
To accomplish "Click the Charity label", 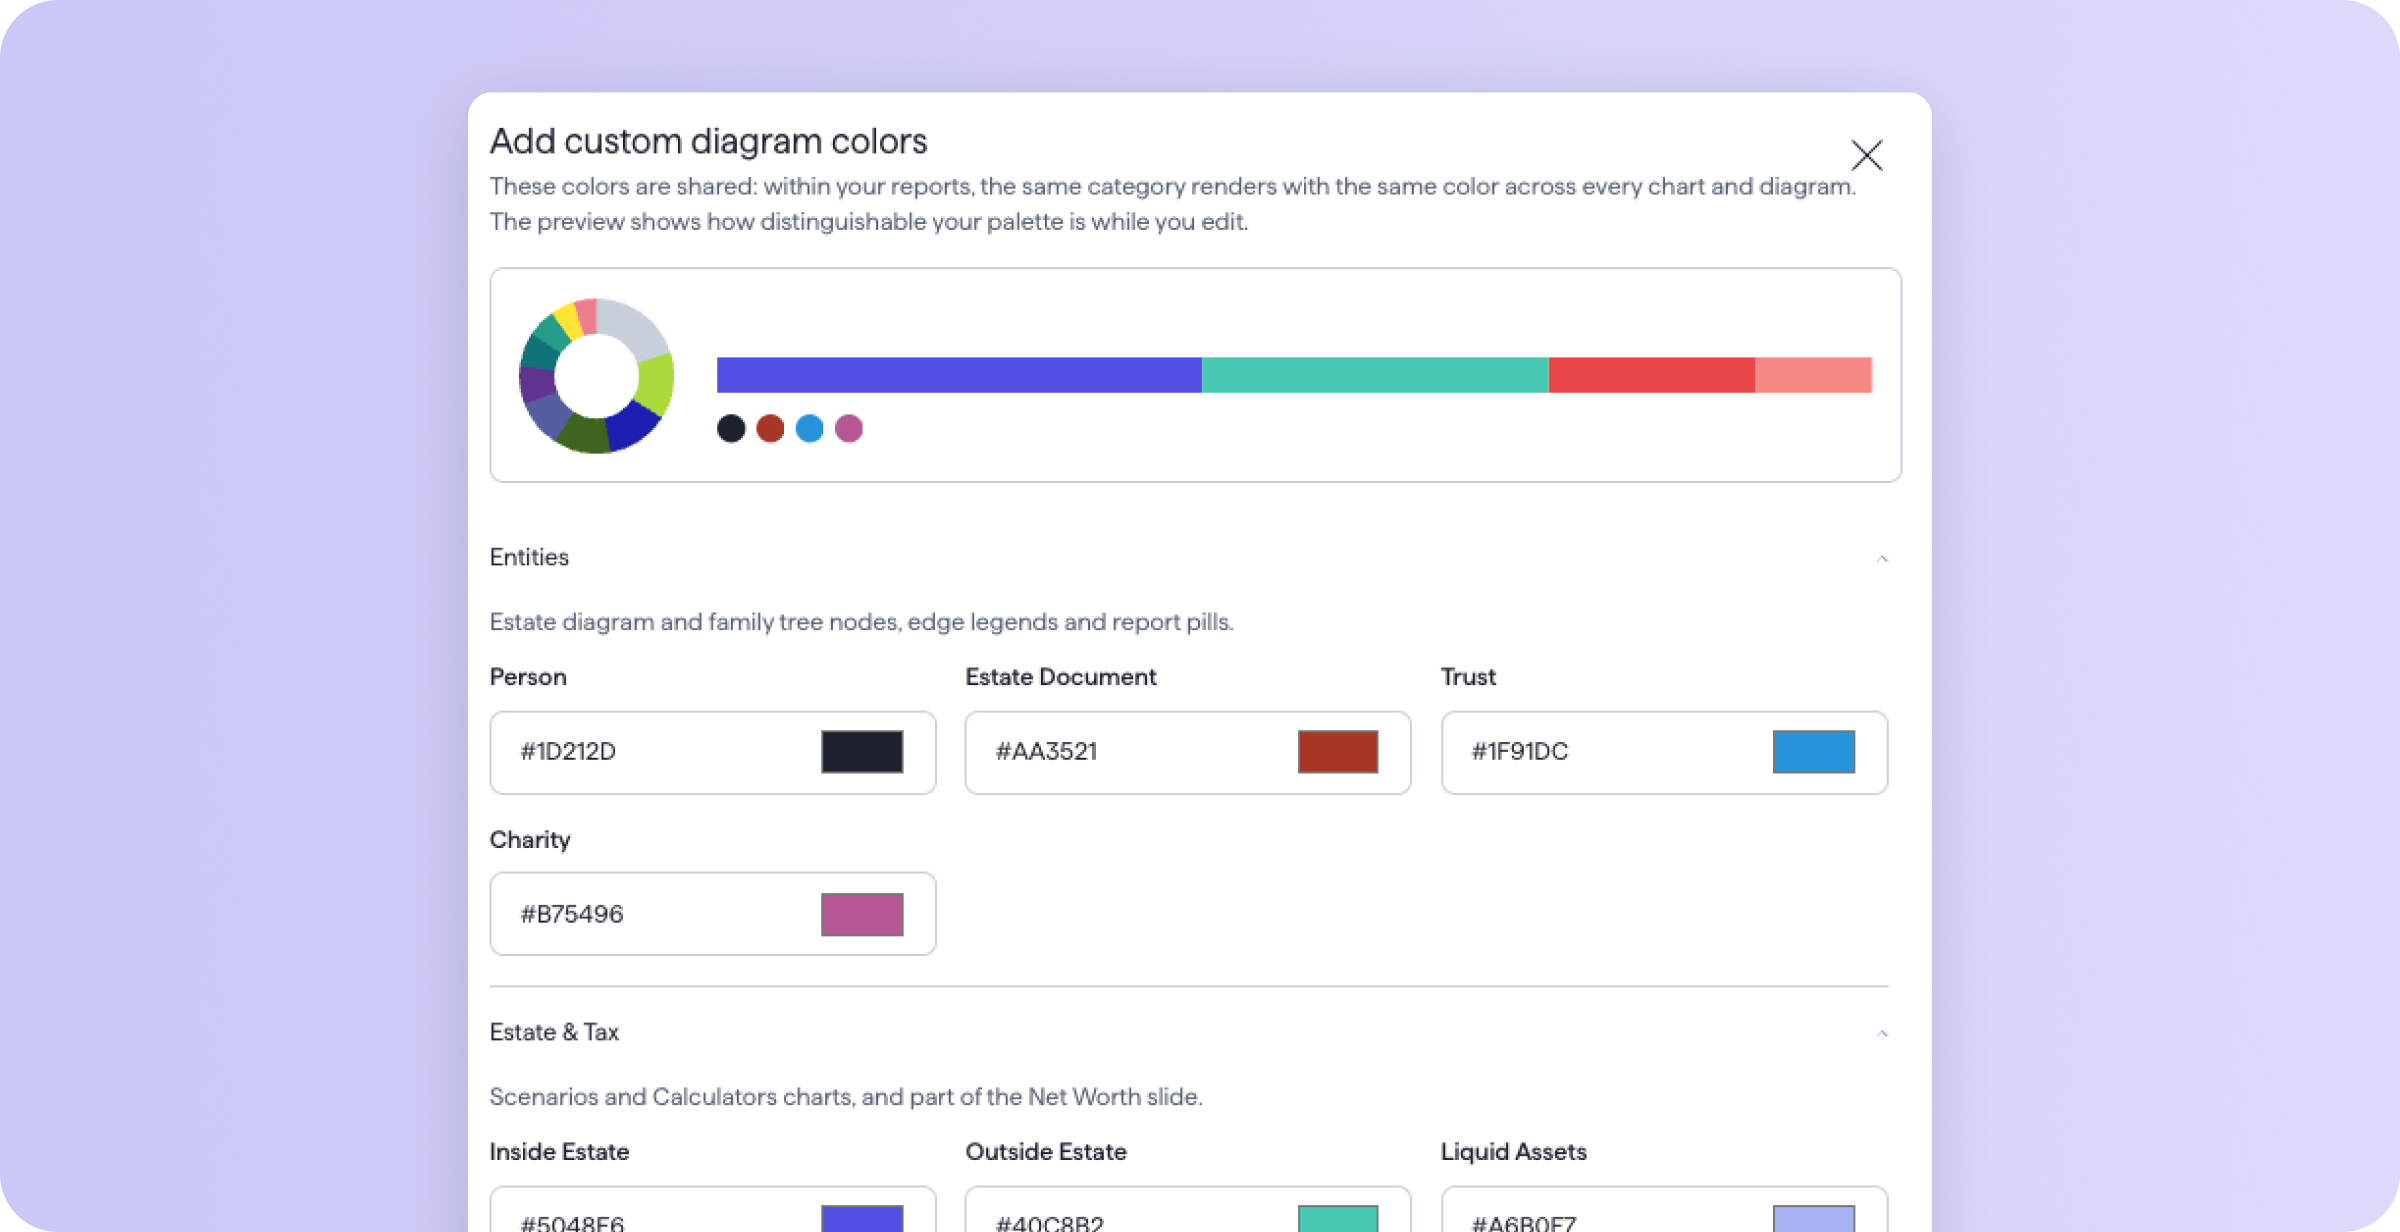I will tap(530, 840).
